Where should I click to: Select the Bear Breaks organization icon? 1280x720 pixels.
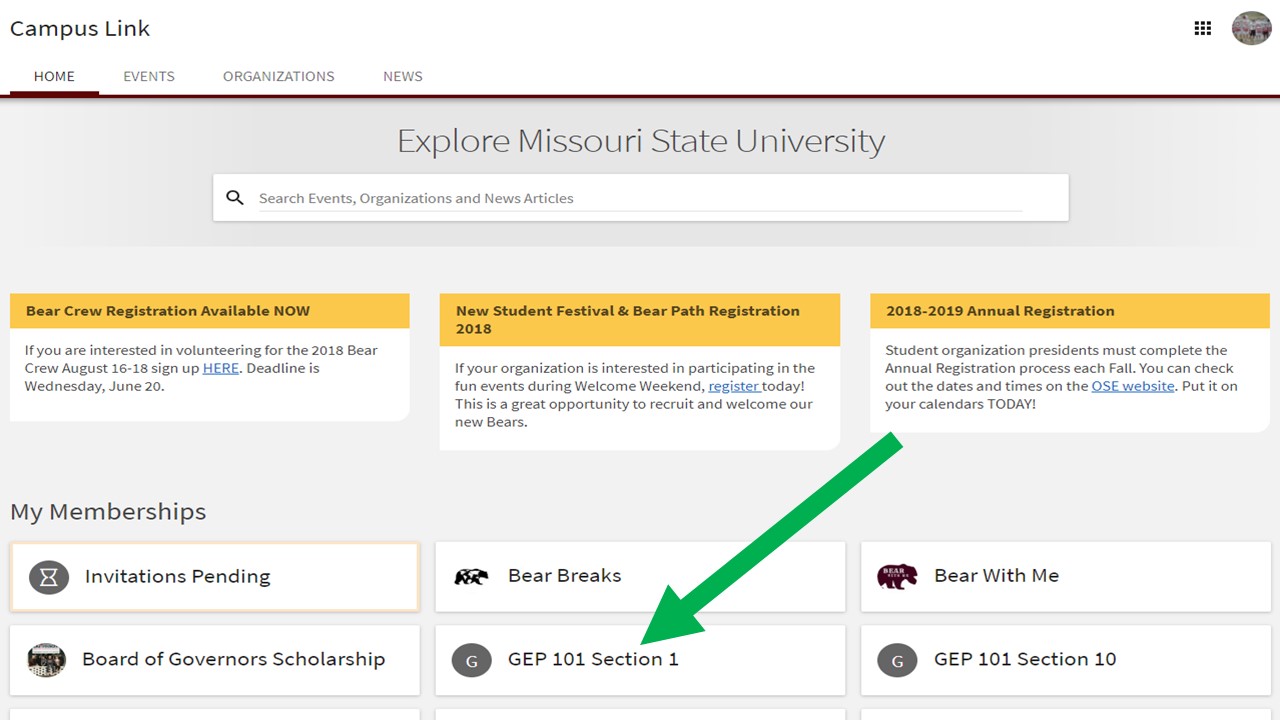(x=471, y=576)
